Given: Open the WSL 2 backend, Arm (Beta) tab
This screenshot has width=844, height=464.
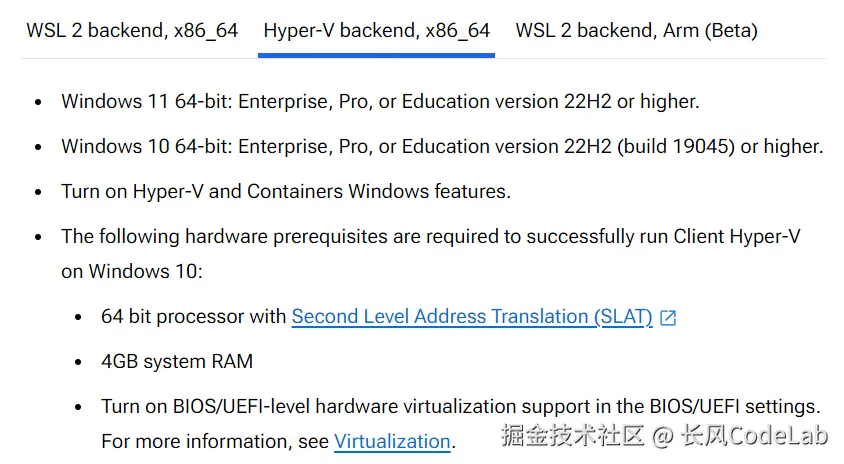Looking at the screenshot, I should click(x=636, y=30).
